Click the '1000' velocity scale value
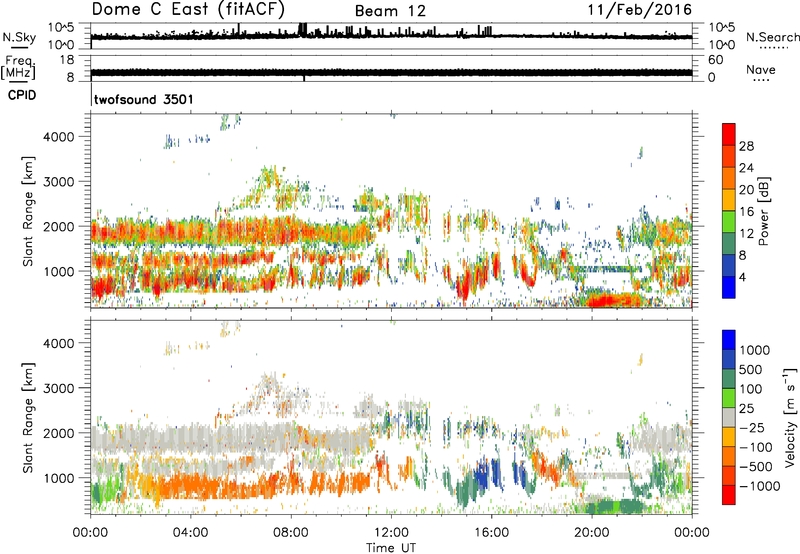This screenshot has height=554, width=800. pyautogui.click(x=755, y=350)
